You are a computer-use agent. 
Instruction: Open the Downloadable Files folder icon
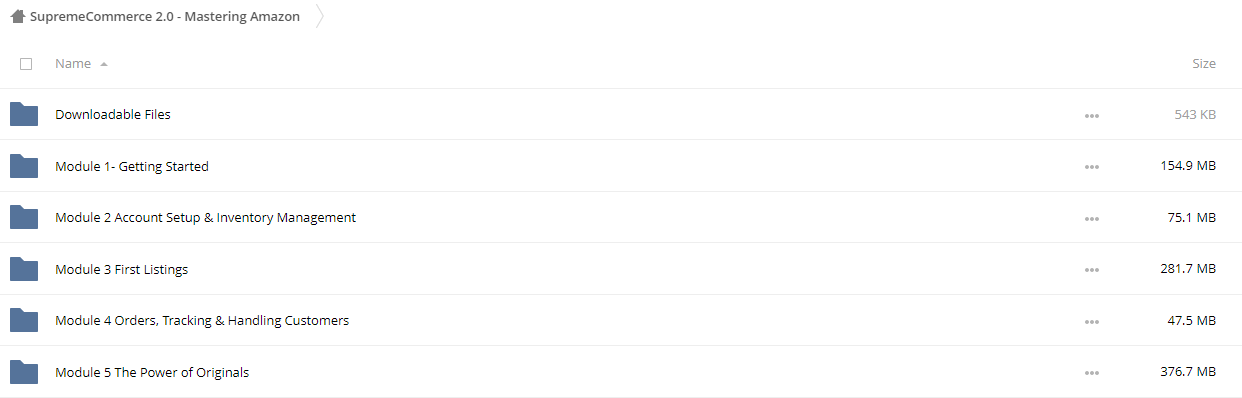tap(24, 114)
